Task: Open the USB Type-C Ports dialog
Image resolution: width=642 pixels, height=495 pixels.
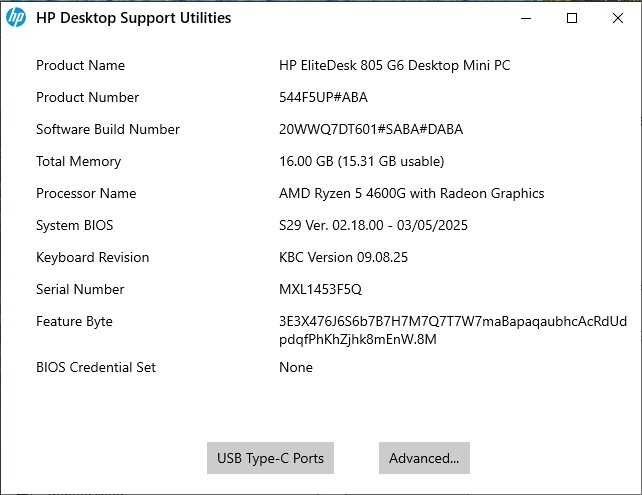Action: click(x=270, y=458)
